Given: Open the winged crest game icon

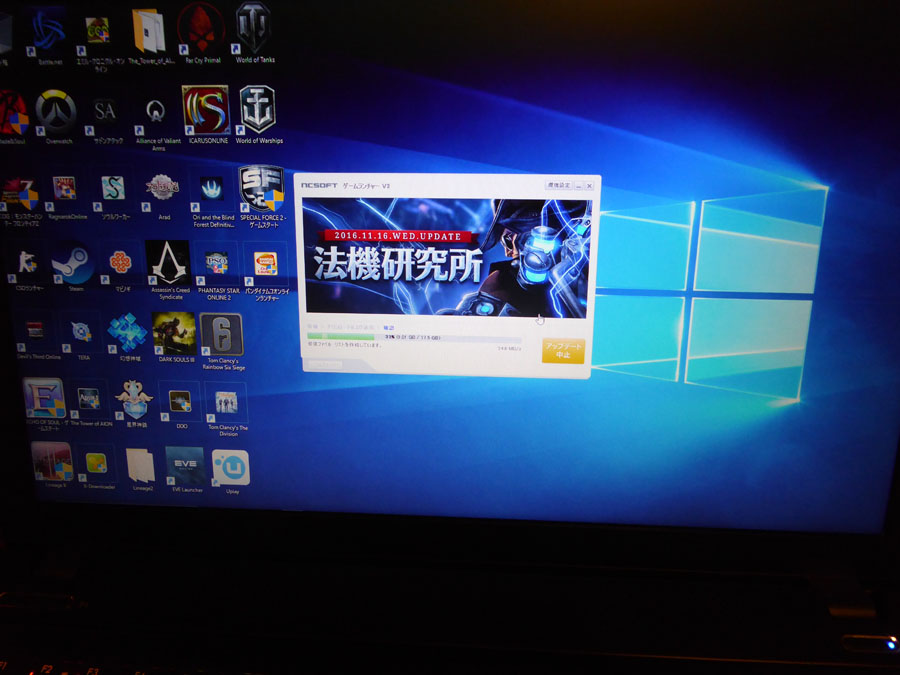Looking at the screenshot, I should pos(133,404).
